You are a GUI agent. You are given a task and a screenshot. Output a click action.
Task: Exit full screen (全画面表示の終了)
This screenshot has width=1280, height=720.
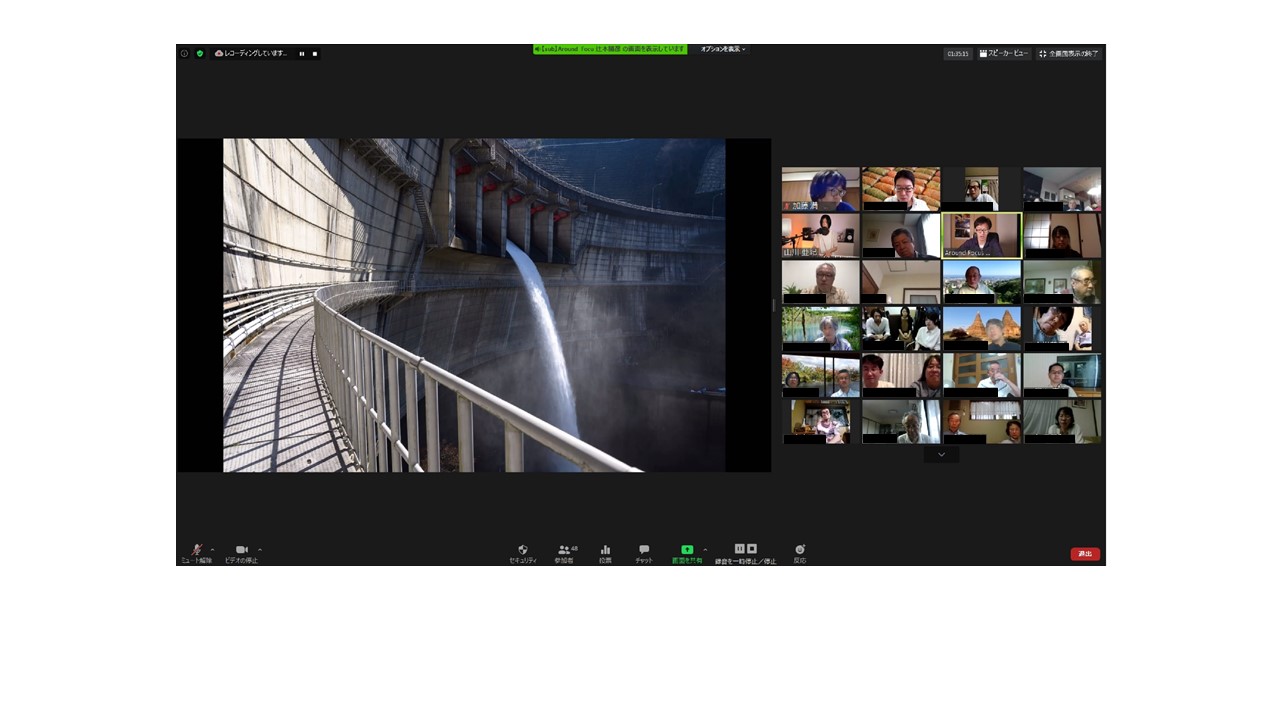point(1068,53)
